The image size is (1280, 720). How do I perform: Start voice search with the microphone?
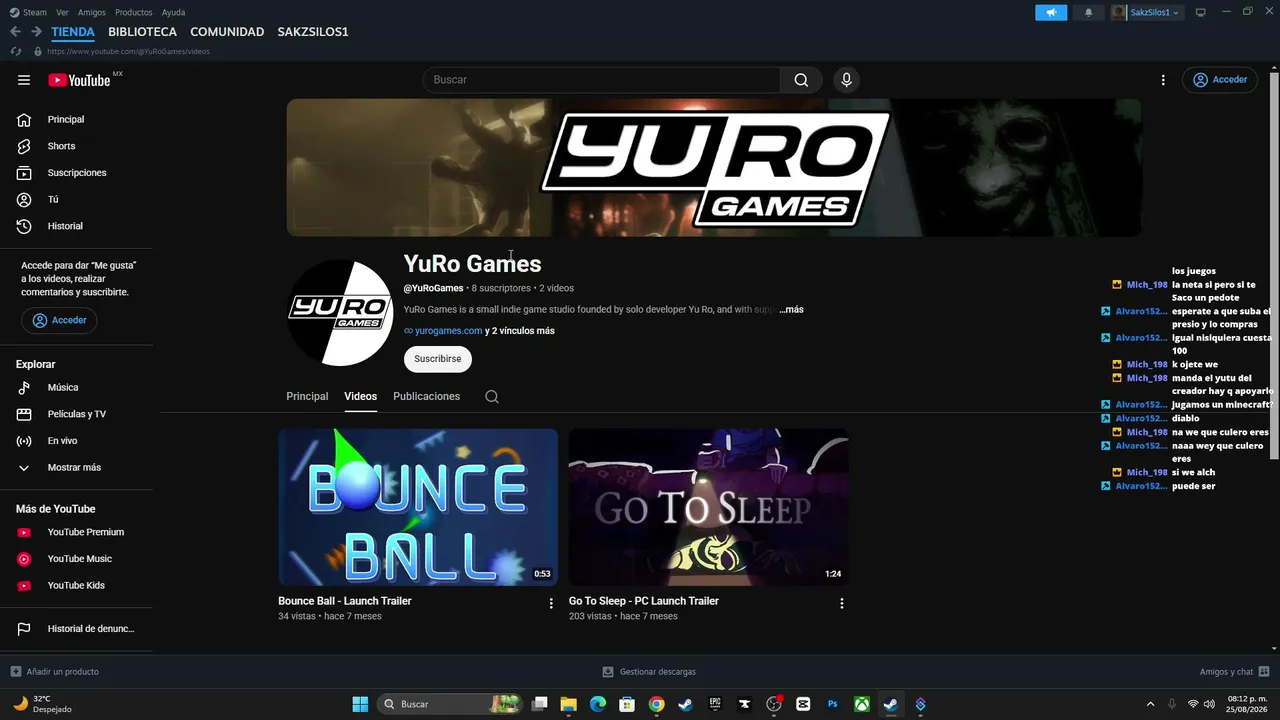847,80
